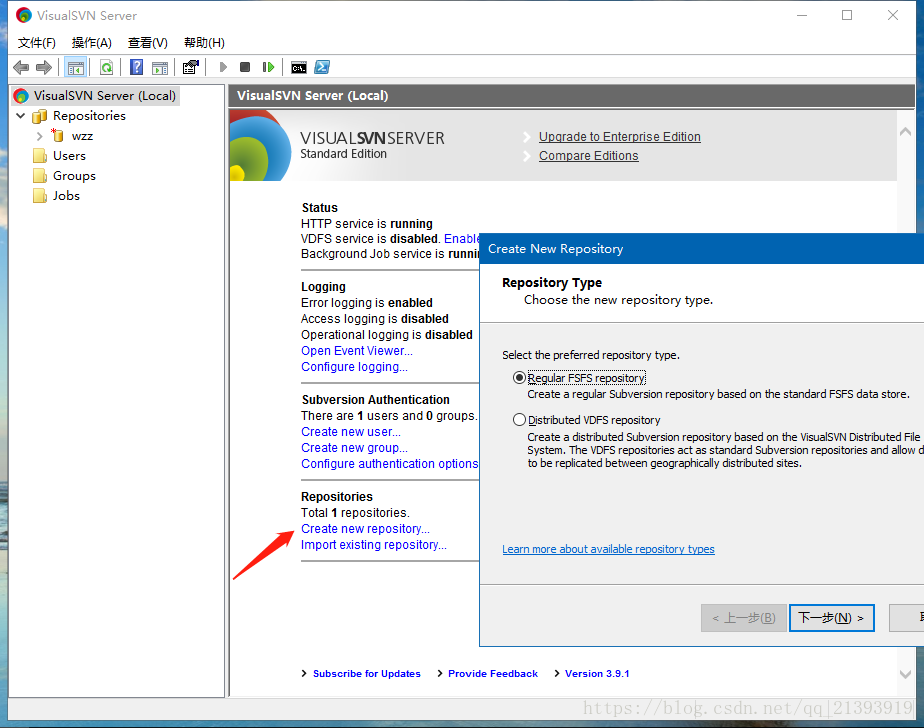Select the Jobs tree item label
The width and height of the screenshot is (924, 728).
(66, 196)
